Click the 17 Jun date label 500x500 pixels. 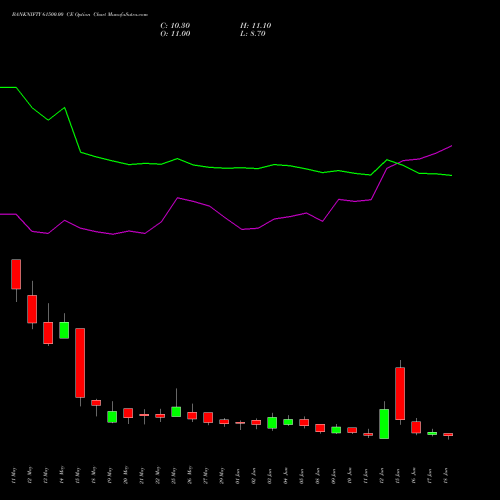[x=430, y=476]
